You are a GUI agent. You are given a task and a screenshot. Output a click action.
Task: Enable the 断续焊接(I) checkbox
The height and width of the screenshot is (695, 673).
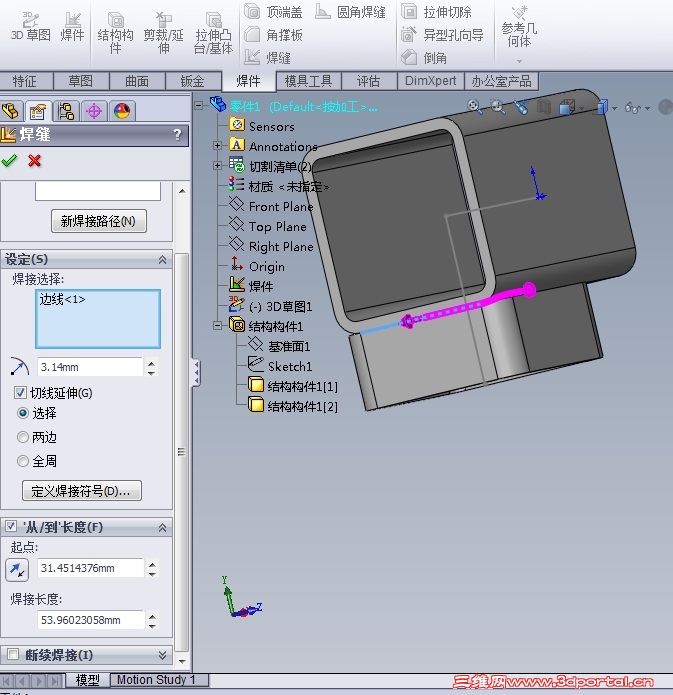click(x=13, y=654)
